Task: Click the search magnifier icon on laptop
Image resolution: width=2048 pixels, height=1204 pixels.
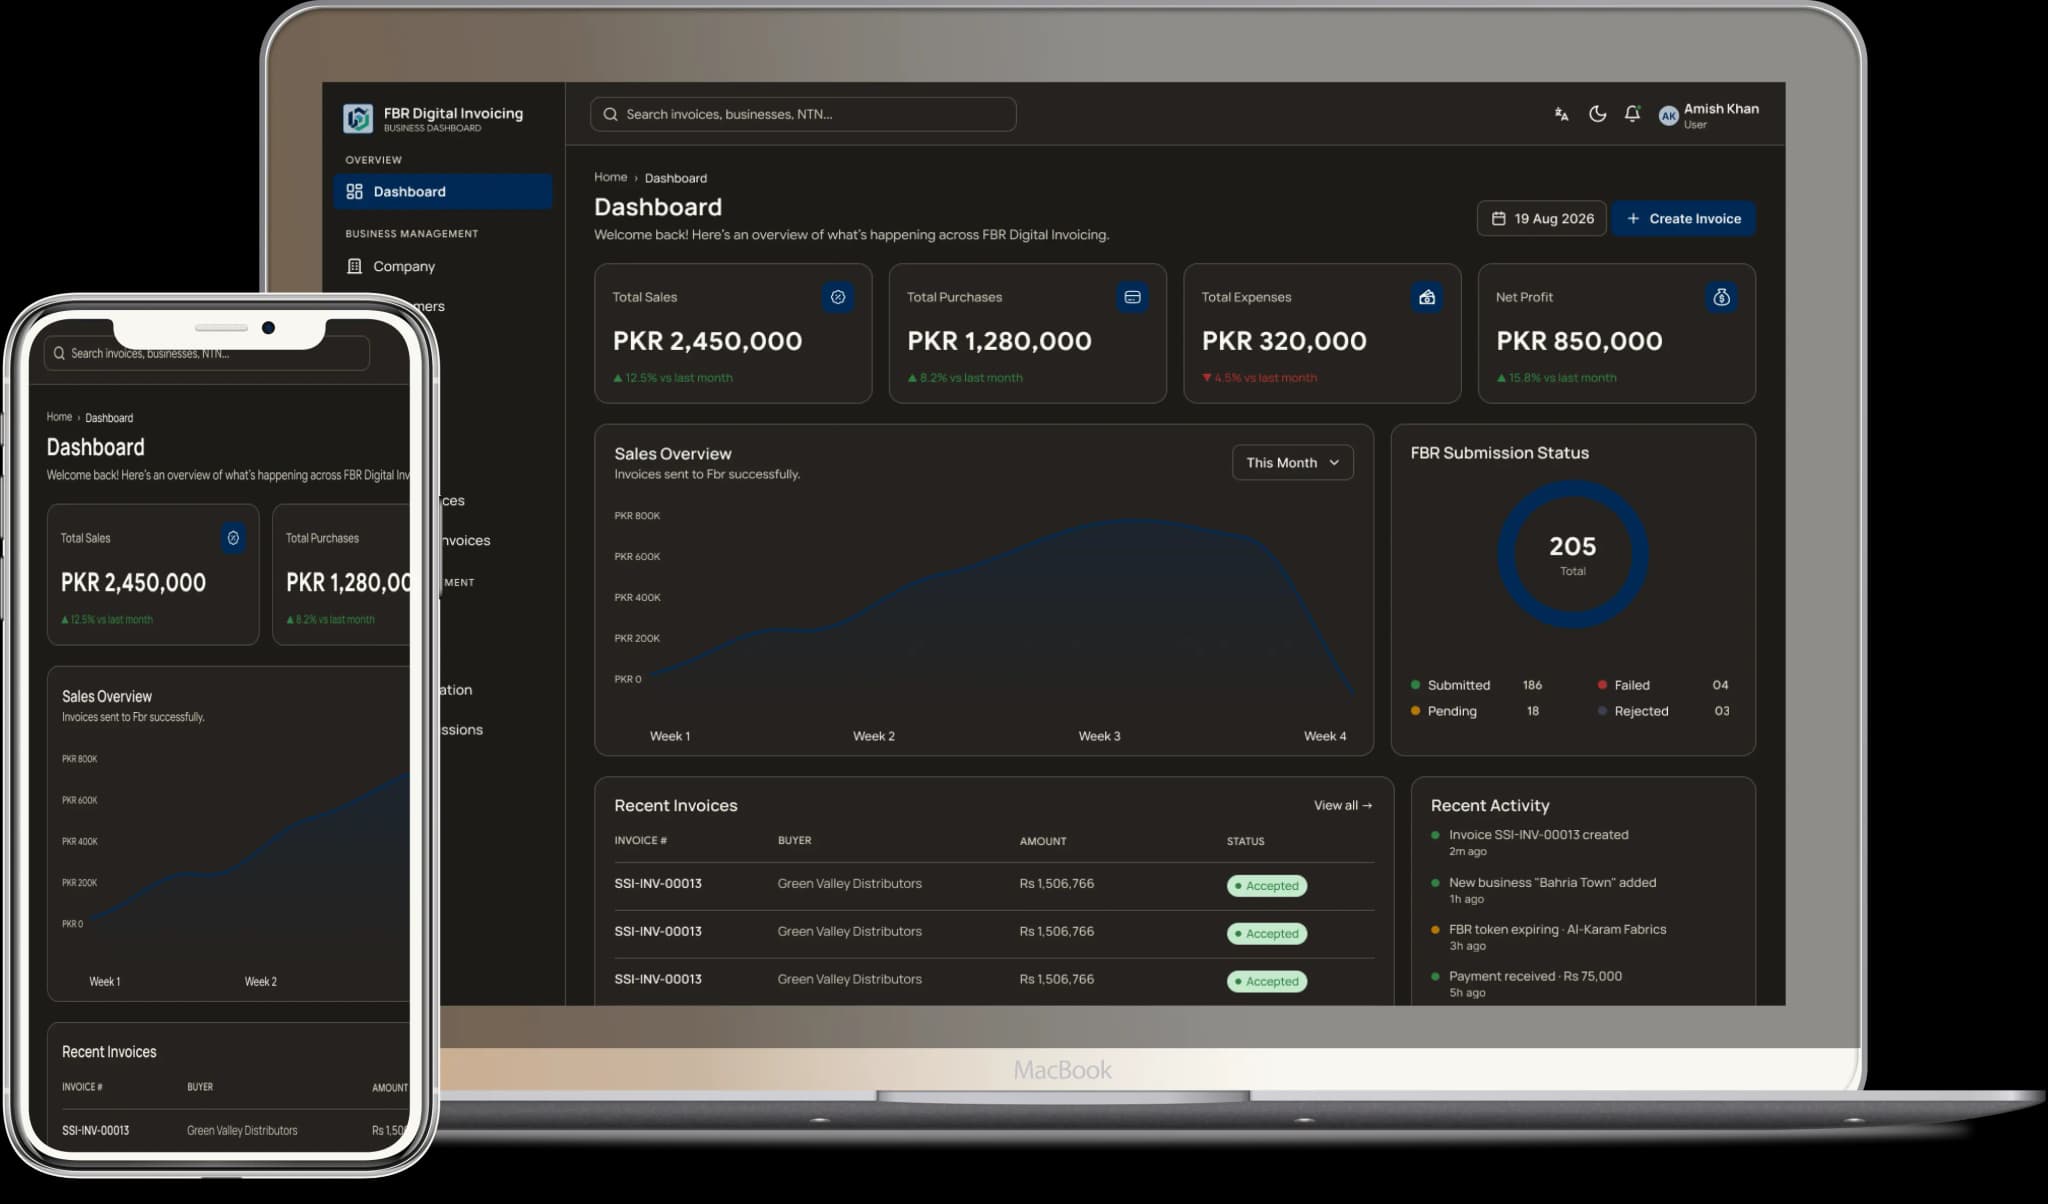Action: pos(610,114)
